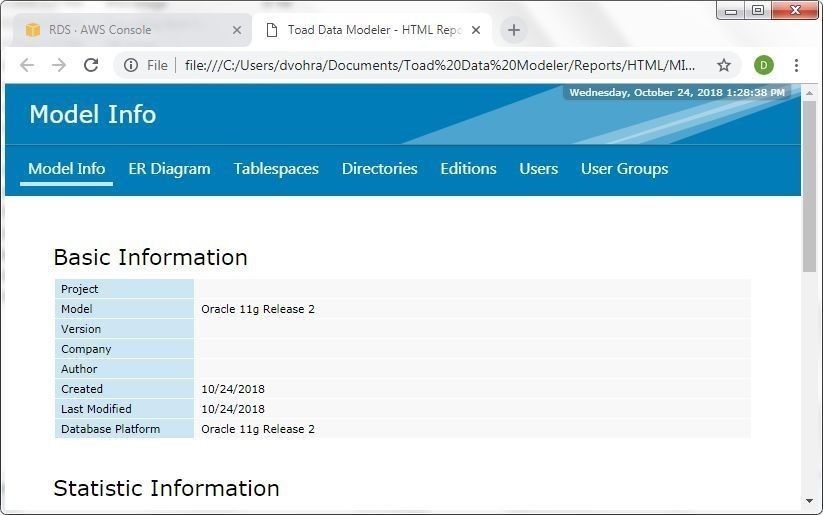Close the RDS AWS Console tab

[x=237, y=30]
